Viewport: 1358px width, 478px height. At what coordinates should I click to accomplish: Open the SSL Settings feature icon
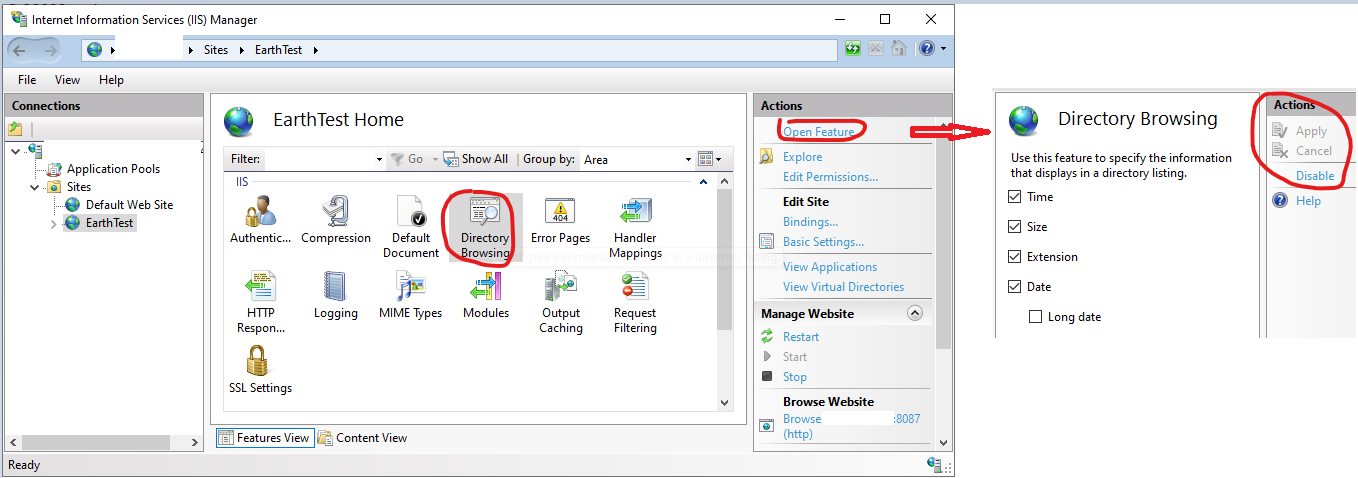coord(261,361)
